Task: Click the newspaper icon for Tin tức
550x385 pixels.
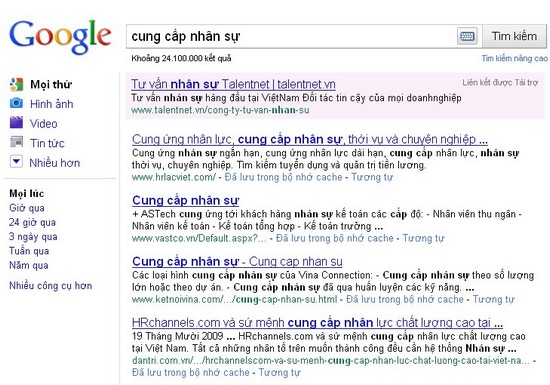Action: coord(16,142)
